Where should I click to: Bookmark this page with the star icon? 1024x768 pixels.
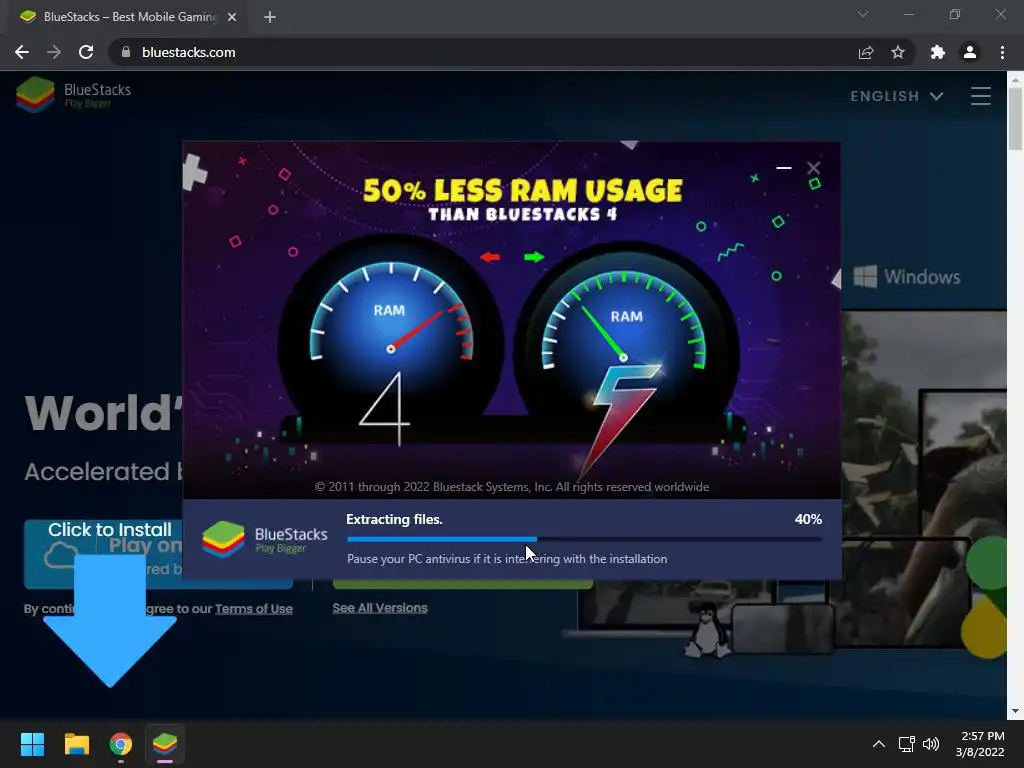tap(898, 52)
